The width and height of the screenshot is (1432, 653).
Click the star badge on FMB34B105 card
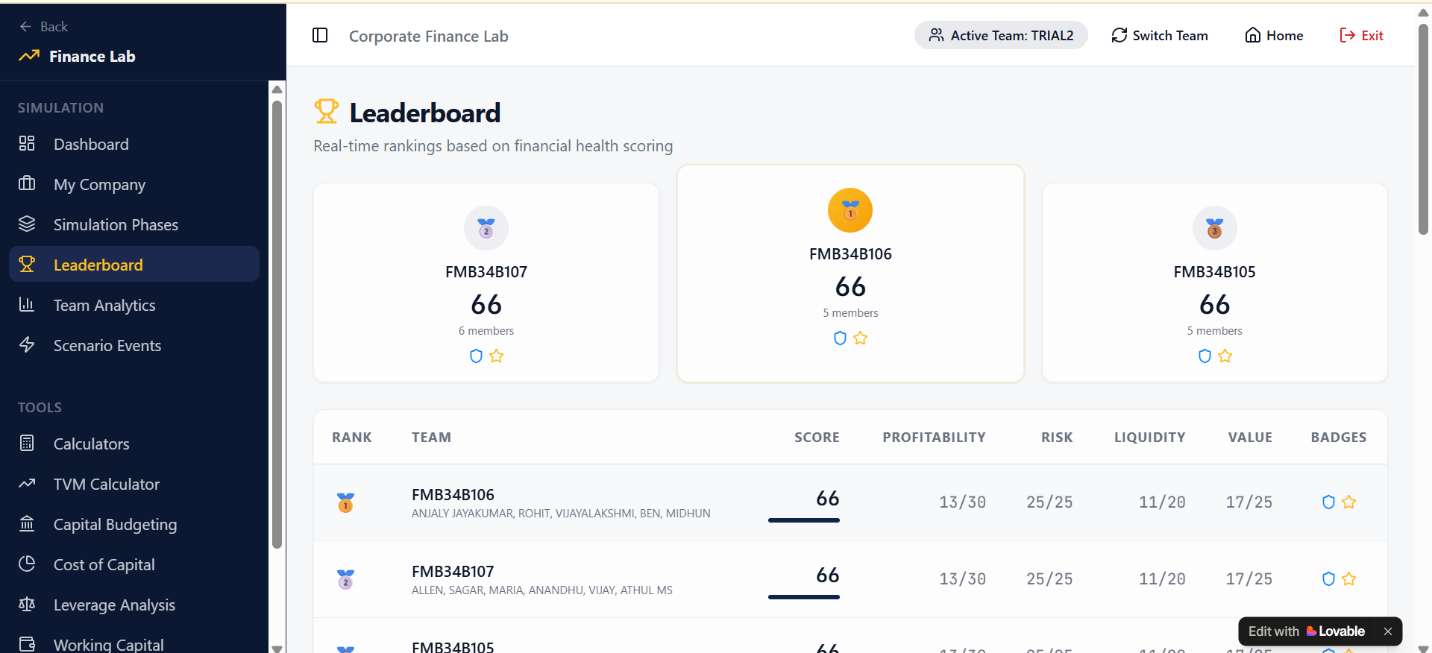[x=1225, y=356]
